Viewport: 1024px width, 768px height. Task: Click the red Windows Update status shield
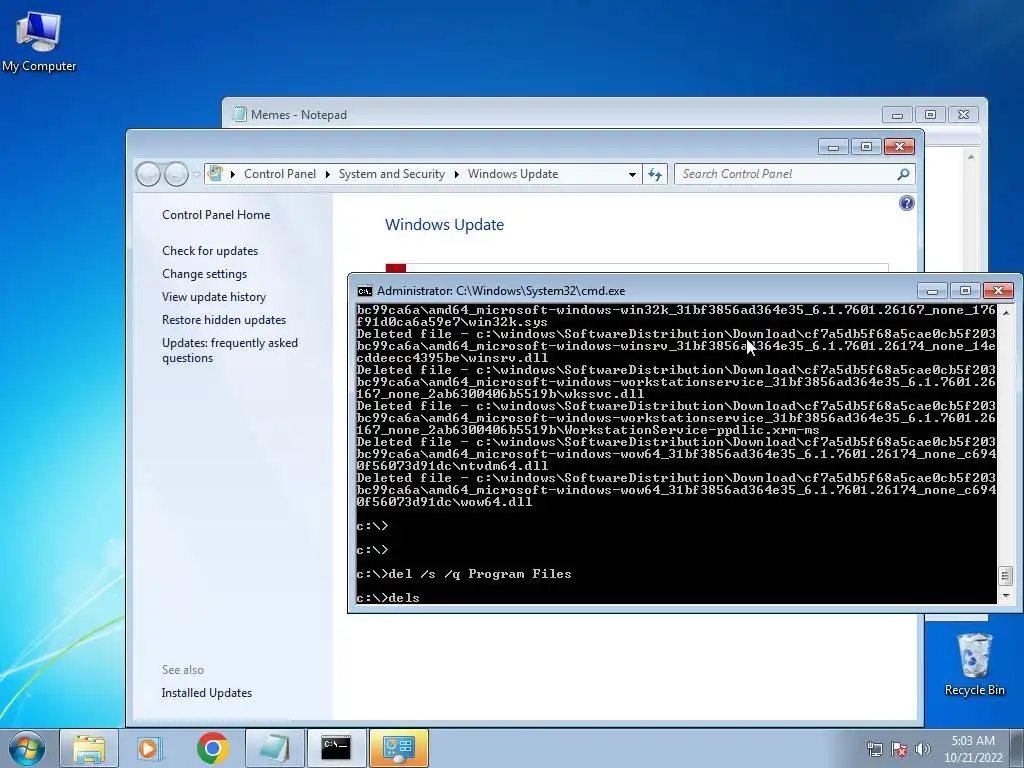396,268
